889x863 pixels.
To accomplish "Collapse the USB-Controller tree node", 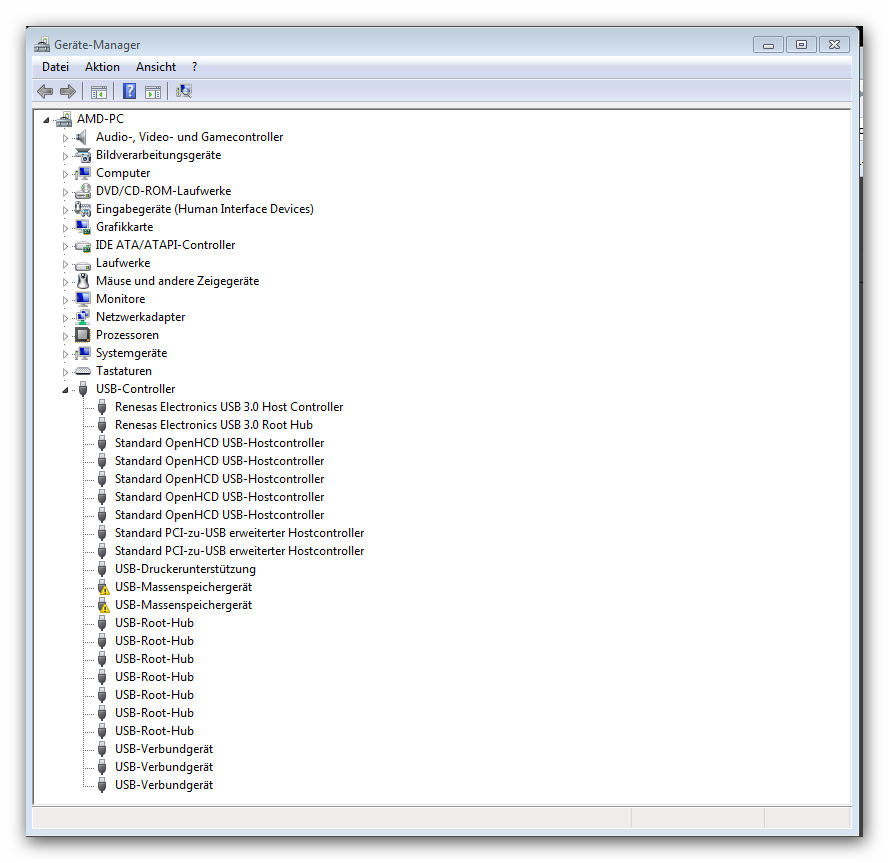I will (x=66, y=390).
